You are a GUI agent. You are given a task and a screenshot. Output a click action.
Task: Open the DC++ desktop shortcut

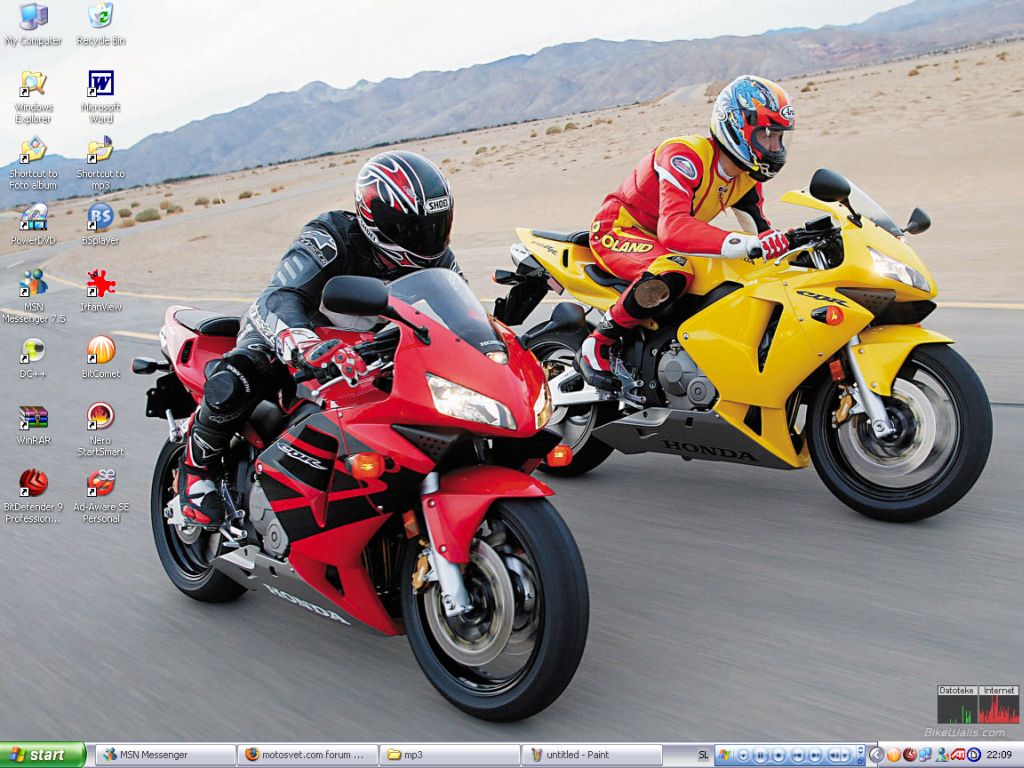(33, 357)
